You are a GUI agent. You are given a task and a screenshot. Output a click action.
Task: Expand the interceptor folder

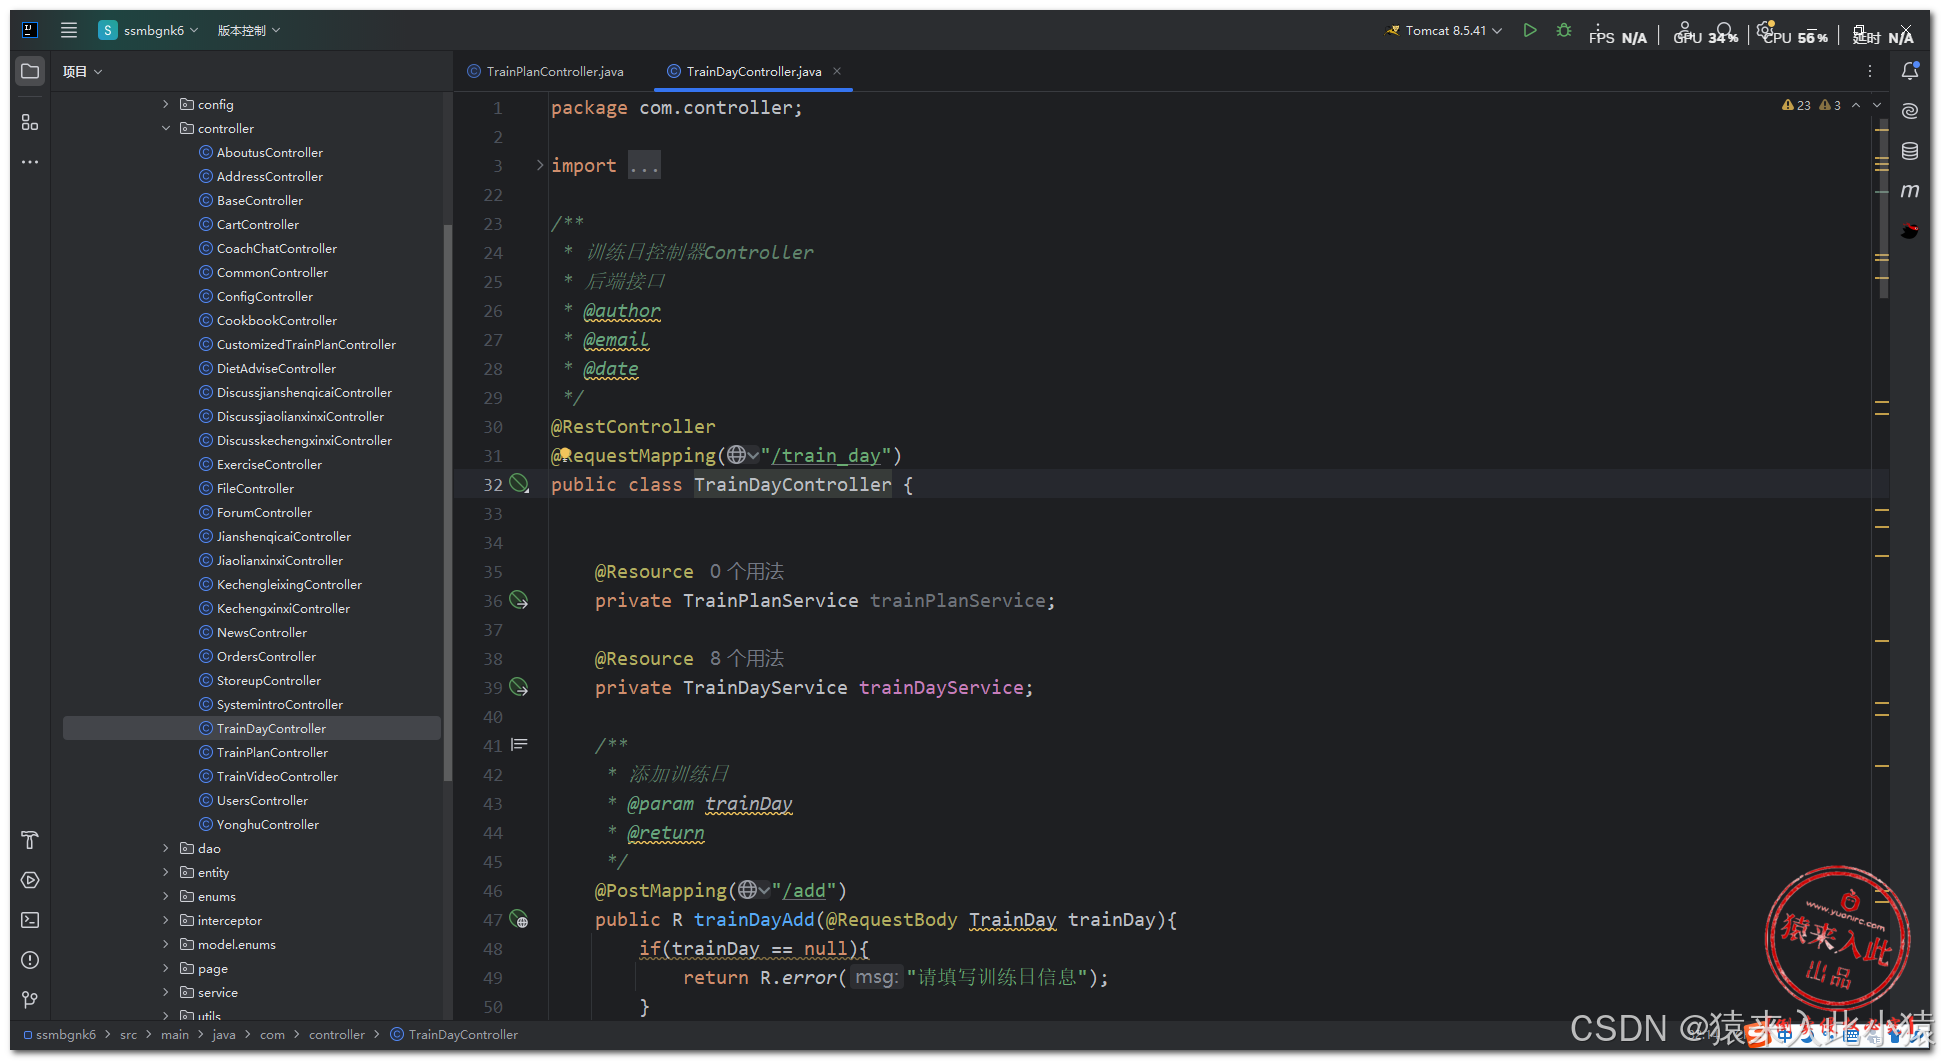point(166,920)
